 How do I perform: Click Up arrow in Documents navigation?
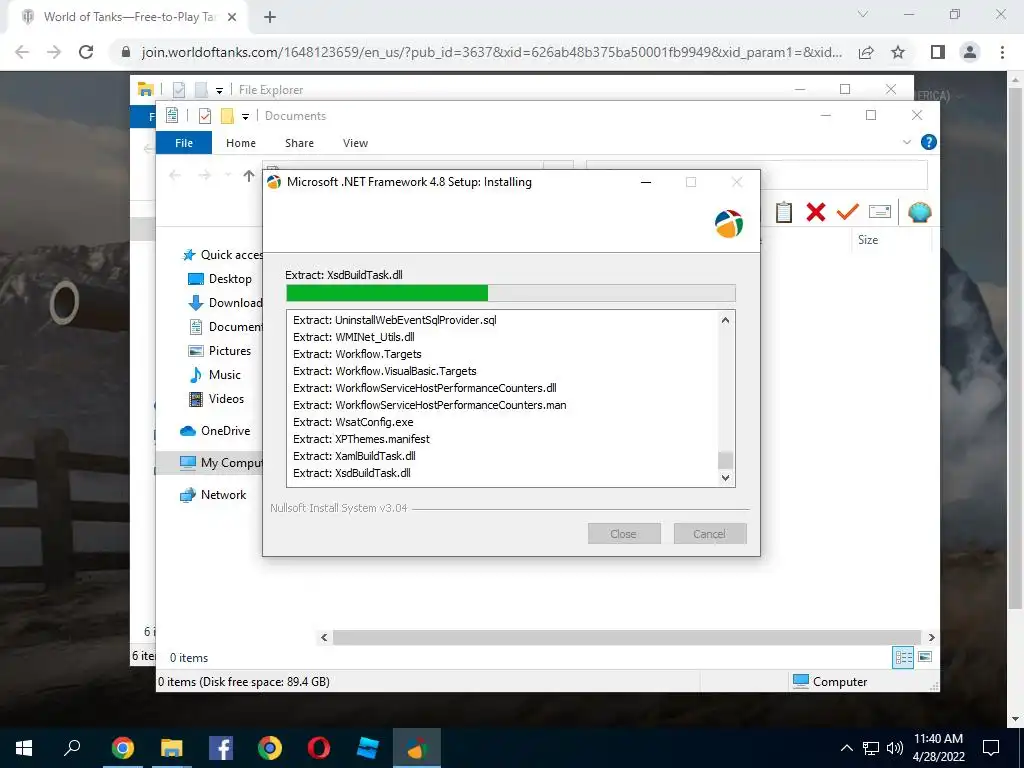pos(248,175)
